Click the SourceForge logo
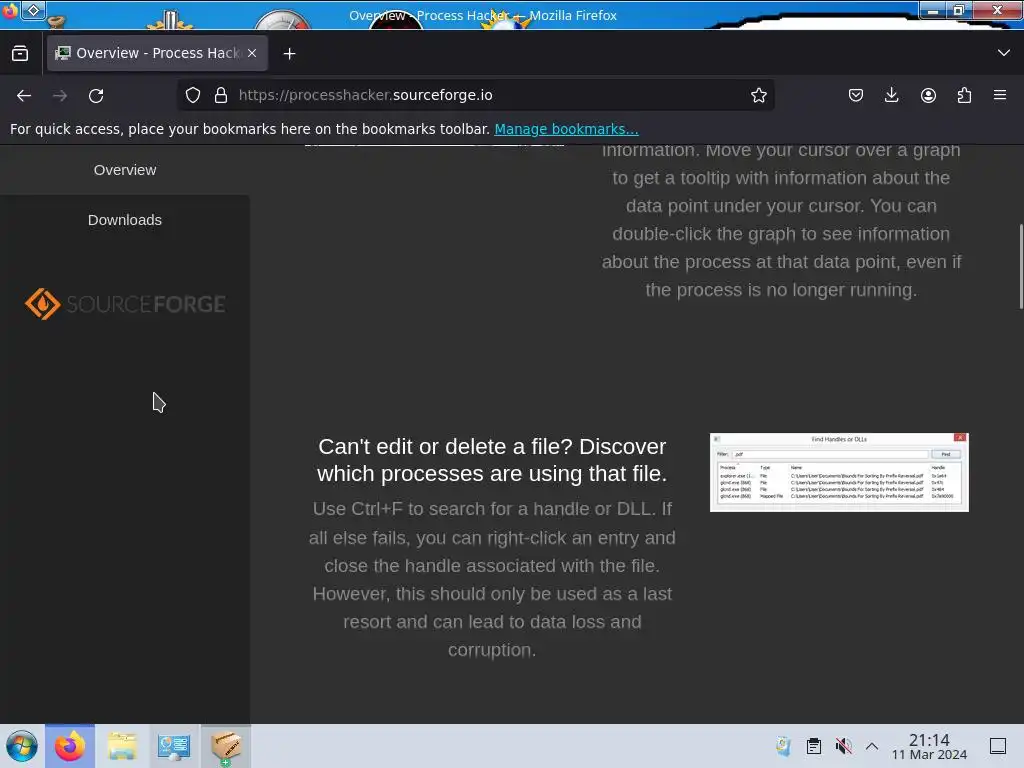The image size is (1024, 768). [x=125, y=304]
